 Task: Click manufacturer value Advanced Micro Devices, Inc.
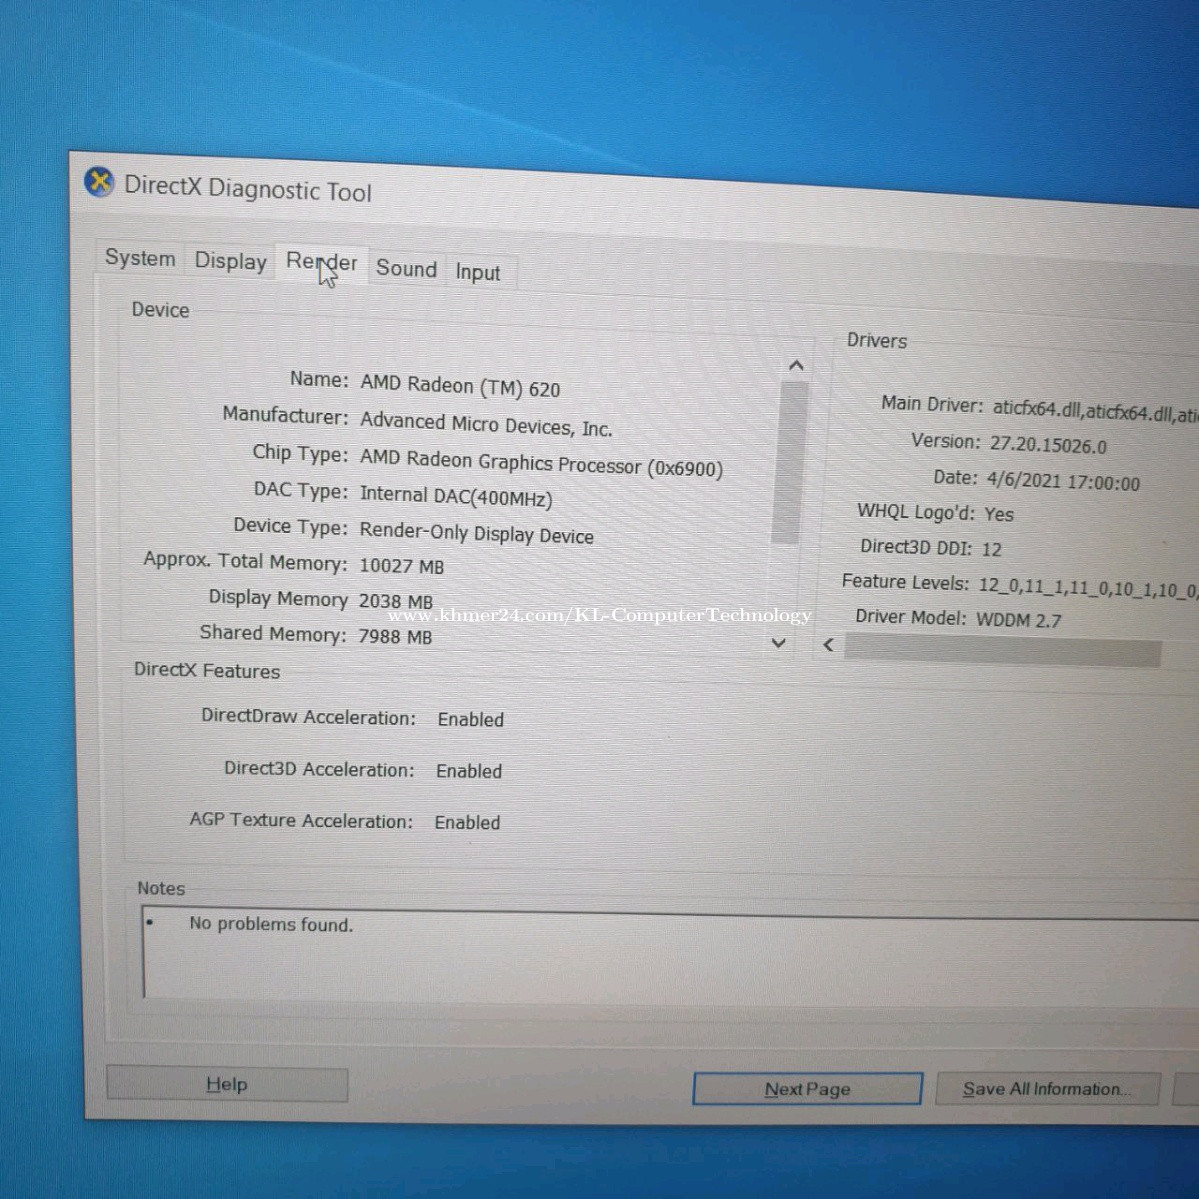[486, 424]
